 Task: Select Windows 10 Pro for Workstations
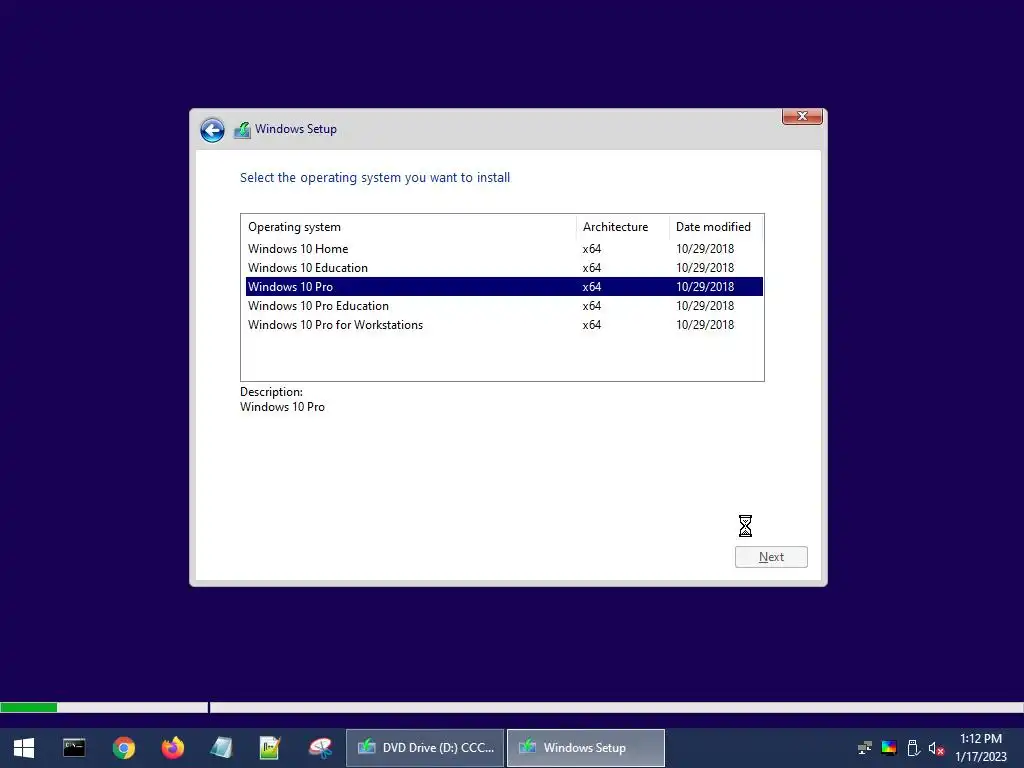[x=504, y=325]
